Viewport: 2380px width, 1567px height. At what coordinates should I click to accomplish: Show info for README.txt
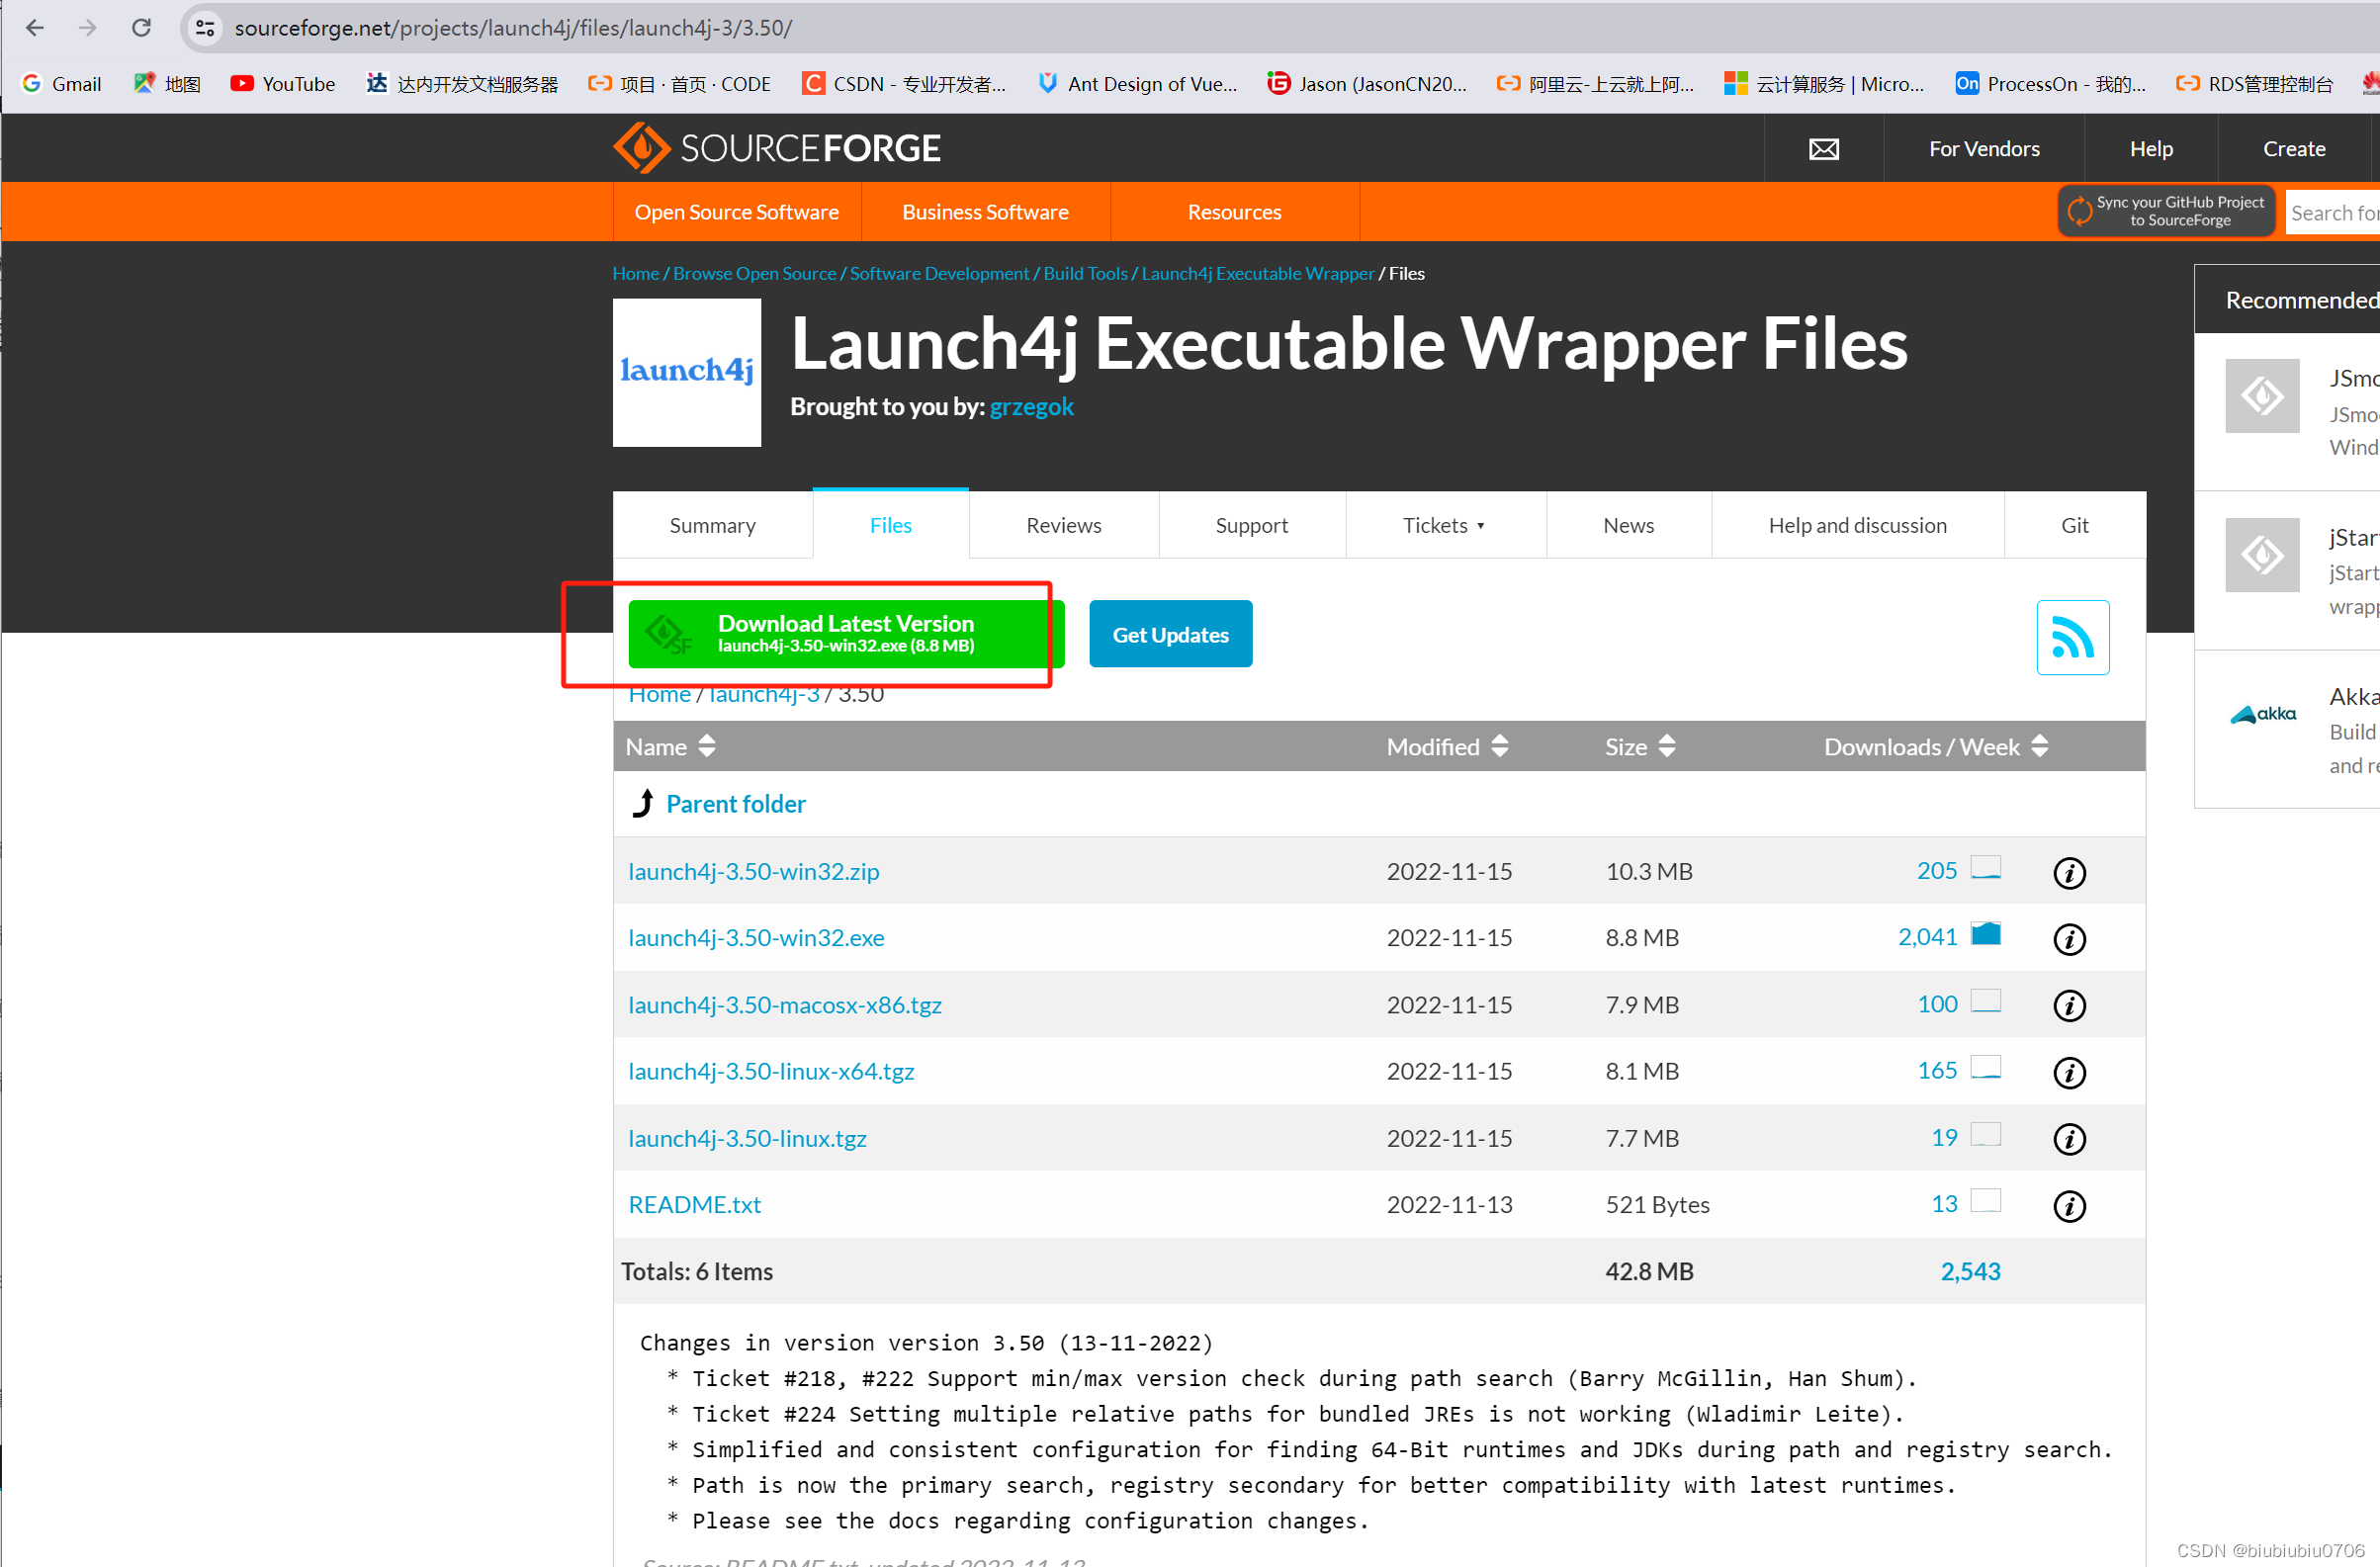coord(2068,1205)
